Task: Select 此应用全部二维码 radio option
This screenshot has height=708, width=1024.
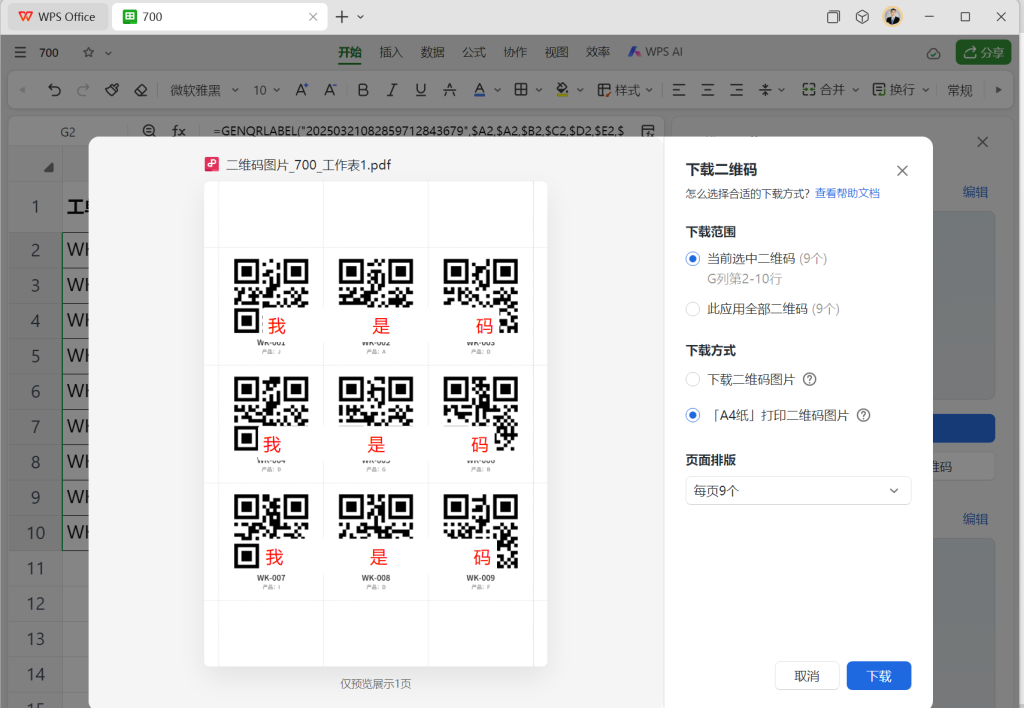Action: (x=693, y=308)
